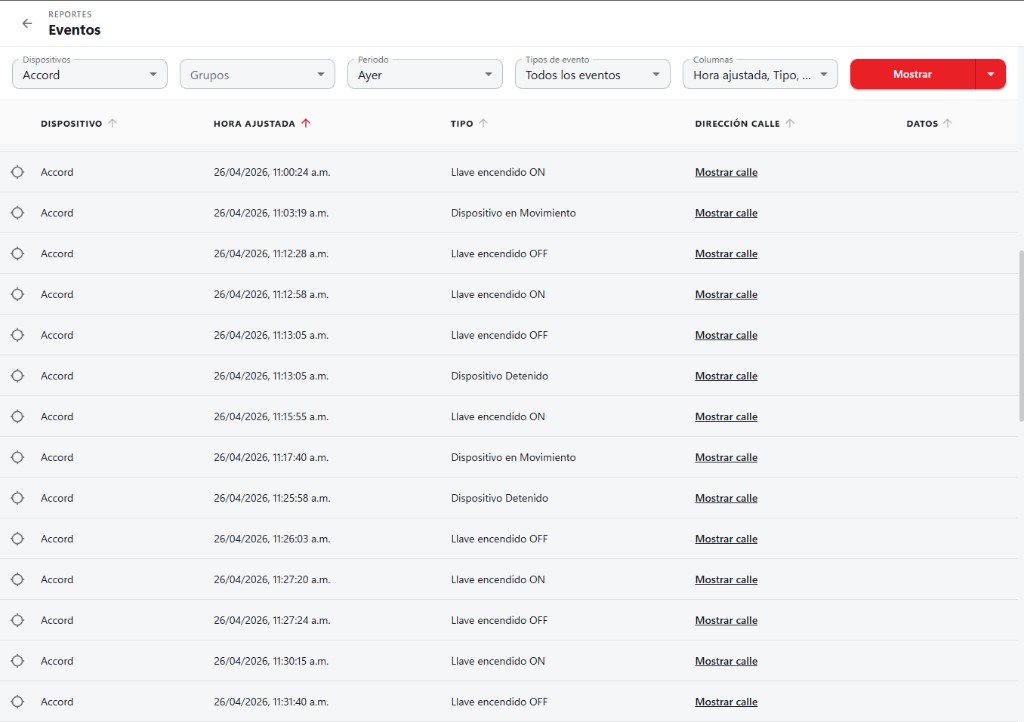Select 'Dispositivo Detenido' at 11:25:58
Viewport: 1024px width, 722px height.
500,498
